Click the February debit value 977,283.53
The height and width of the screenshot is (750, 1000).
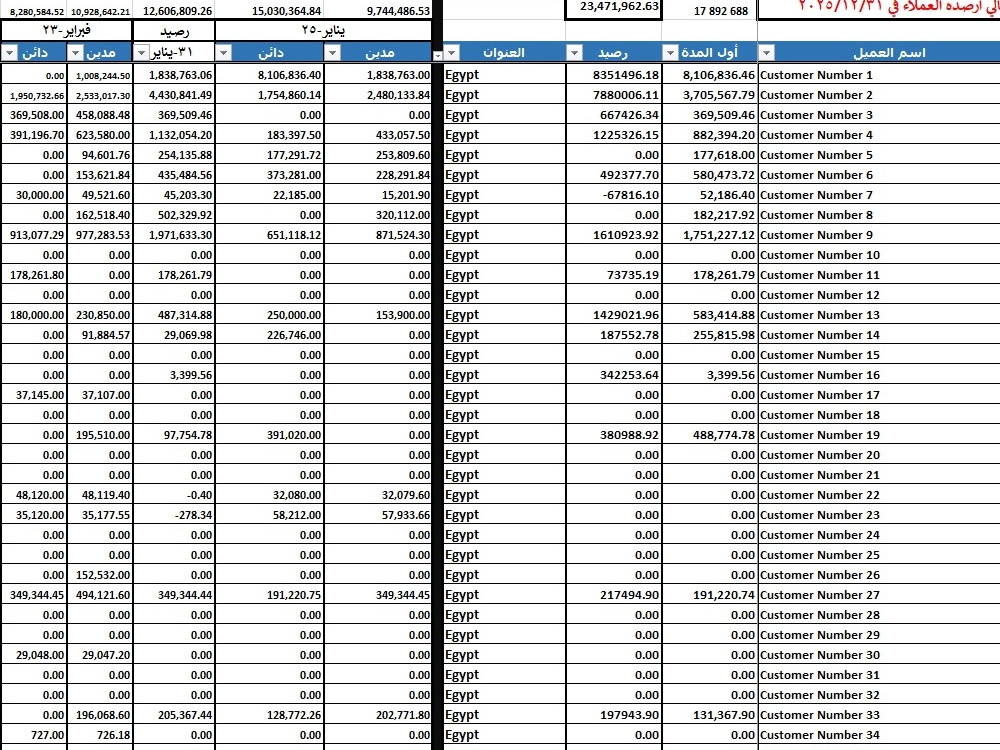coord(99,235)
